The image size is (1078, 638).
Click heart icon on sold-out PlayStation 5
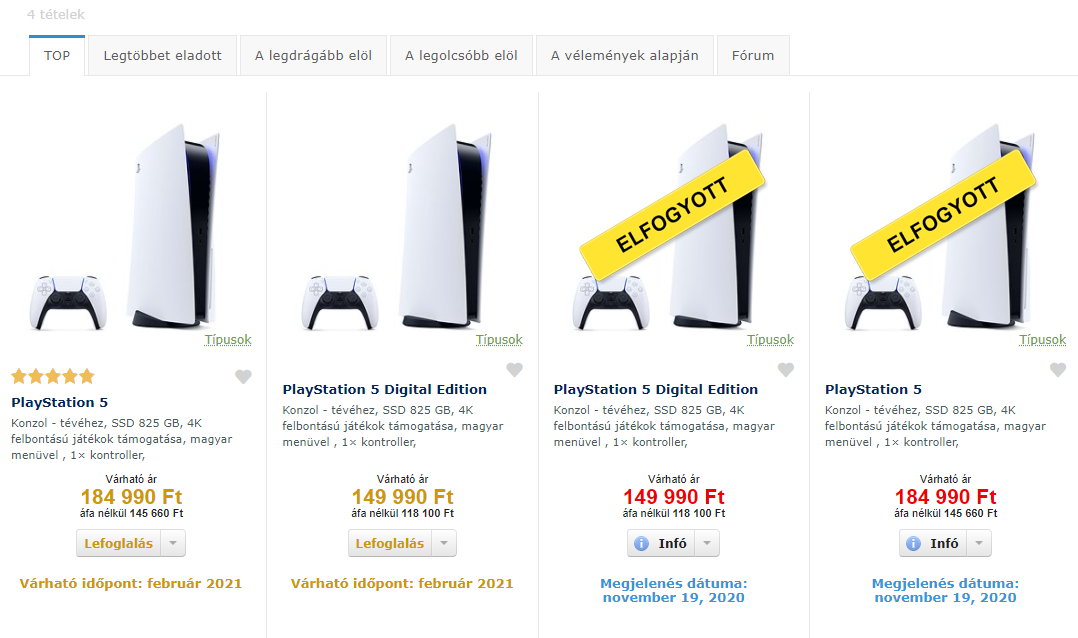[1058, 370]
